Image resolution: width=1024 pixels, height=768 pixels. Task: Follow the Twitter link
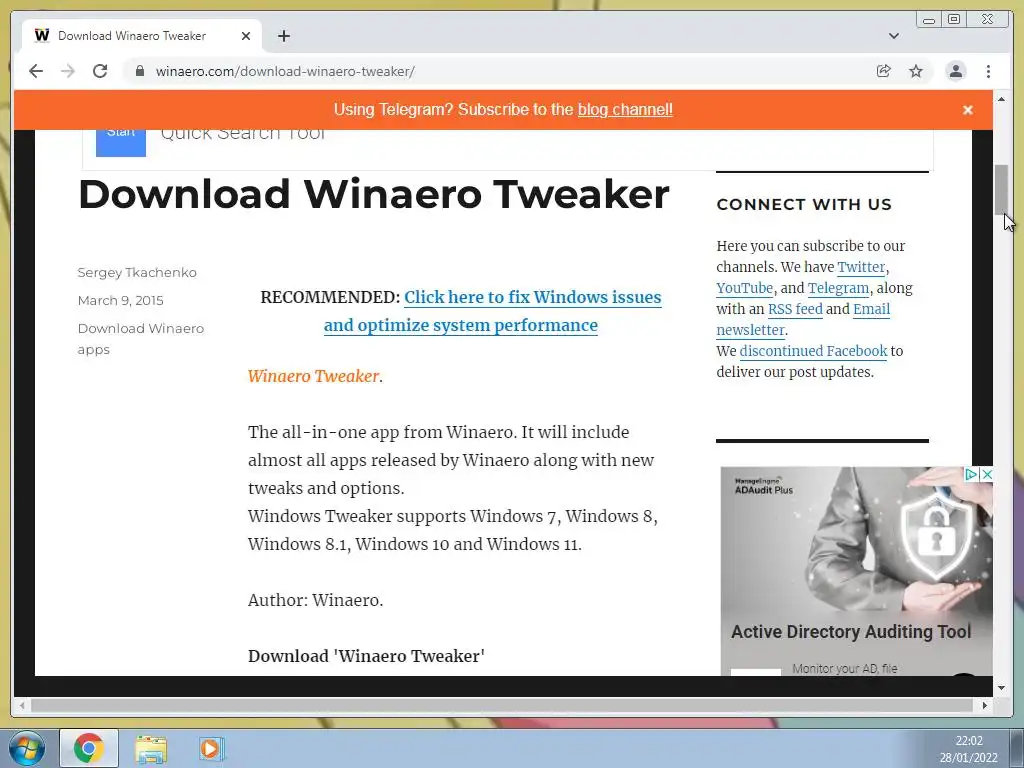(x=861, y=267)
